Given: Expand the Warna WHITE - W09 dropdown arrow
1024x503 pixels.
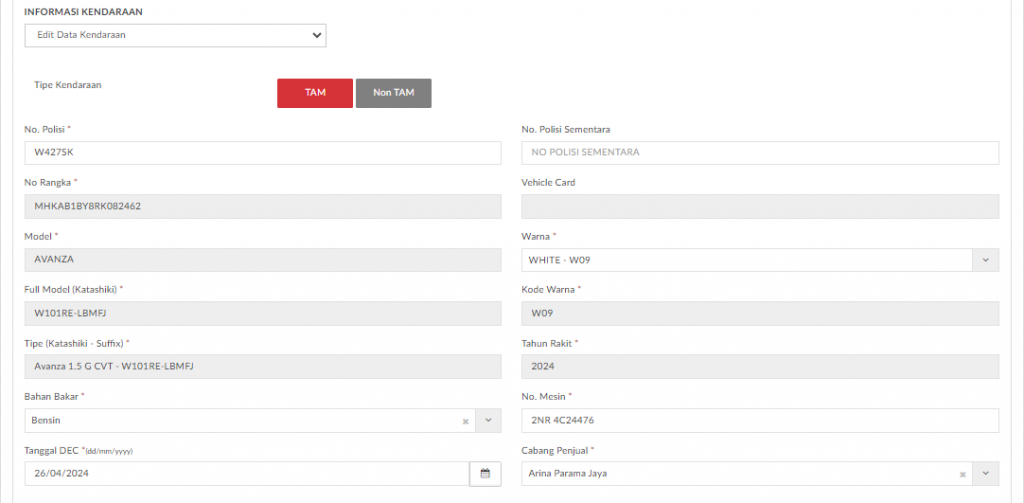Looking at the screenshot, I should point(985,260).
